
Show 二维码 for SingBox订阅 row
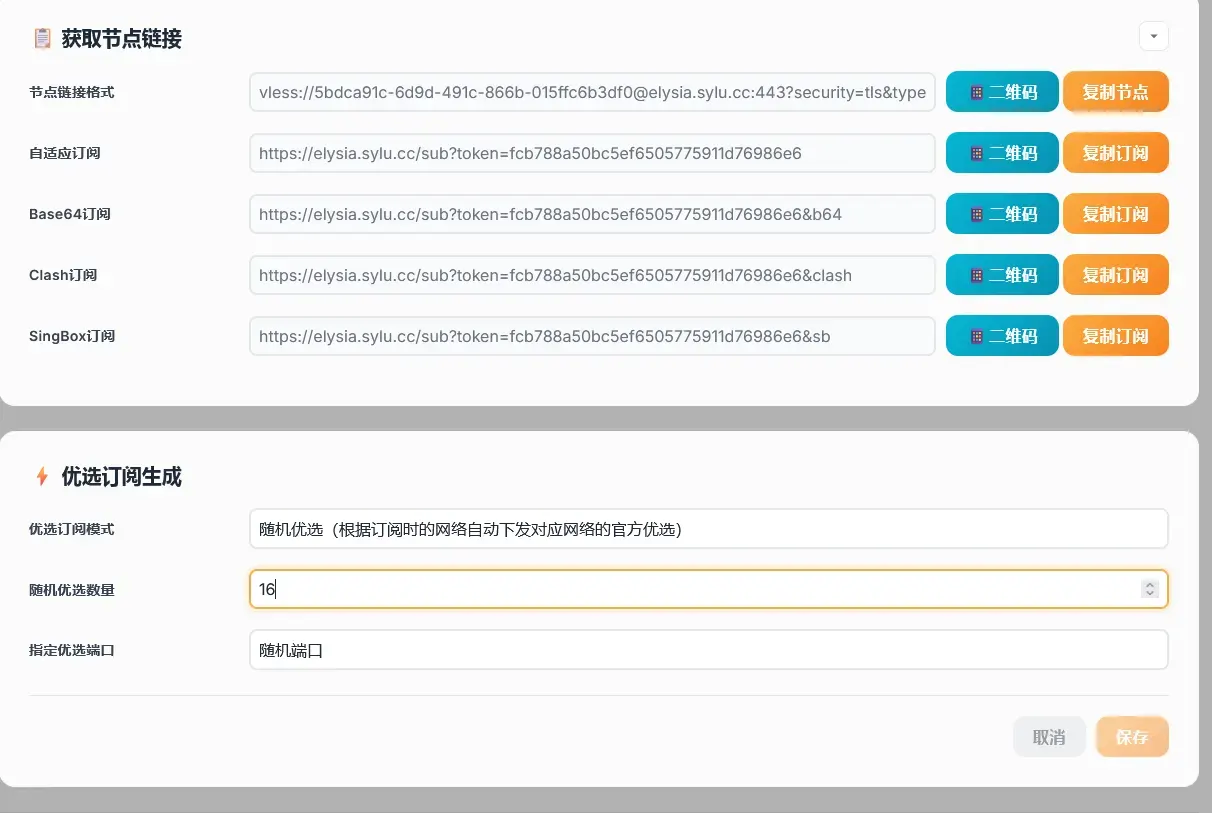coord(1002,336)
